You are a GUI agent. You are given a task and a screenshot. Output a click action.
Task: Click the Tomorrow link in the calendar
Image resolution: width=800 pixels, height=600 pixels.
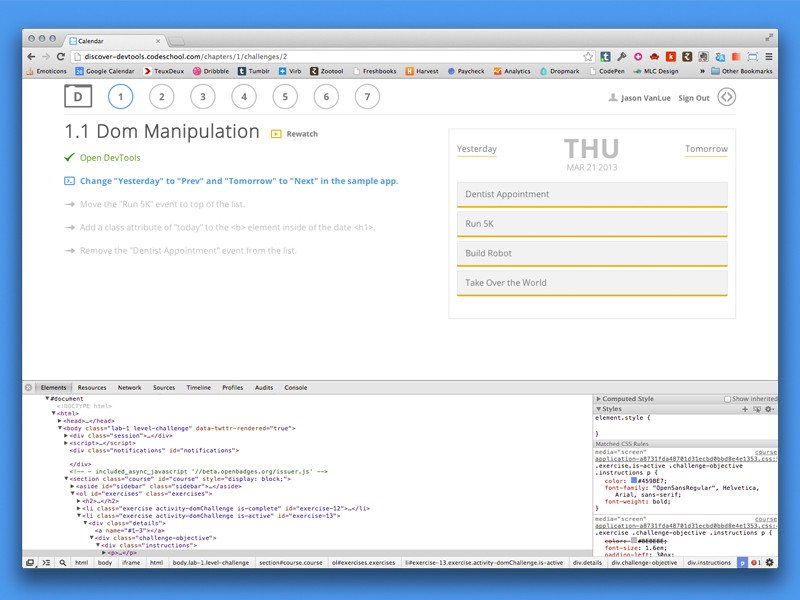tap(706, 149)
